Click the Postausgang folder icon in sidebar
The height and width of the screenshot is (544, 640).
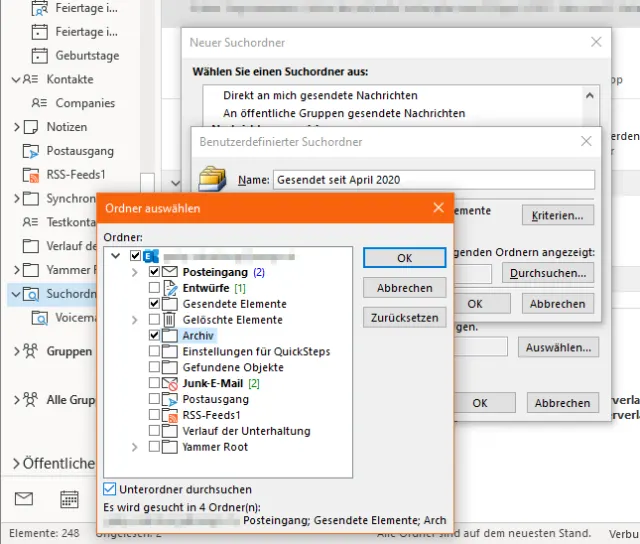[x=29, y=151]
